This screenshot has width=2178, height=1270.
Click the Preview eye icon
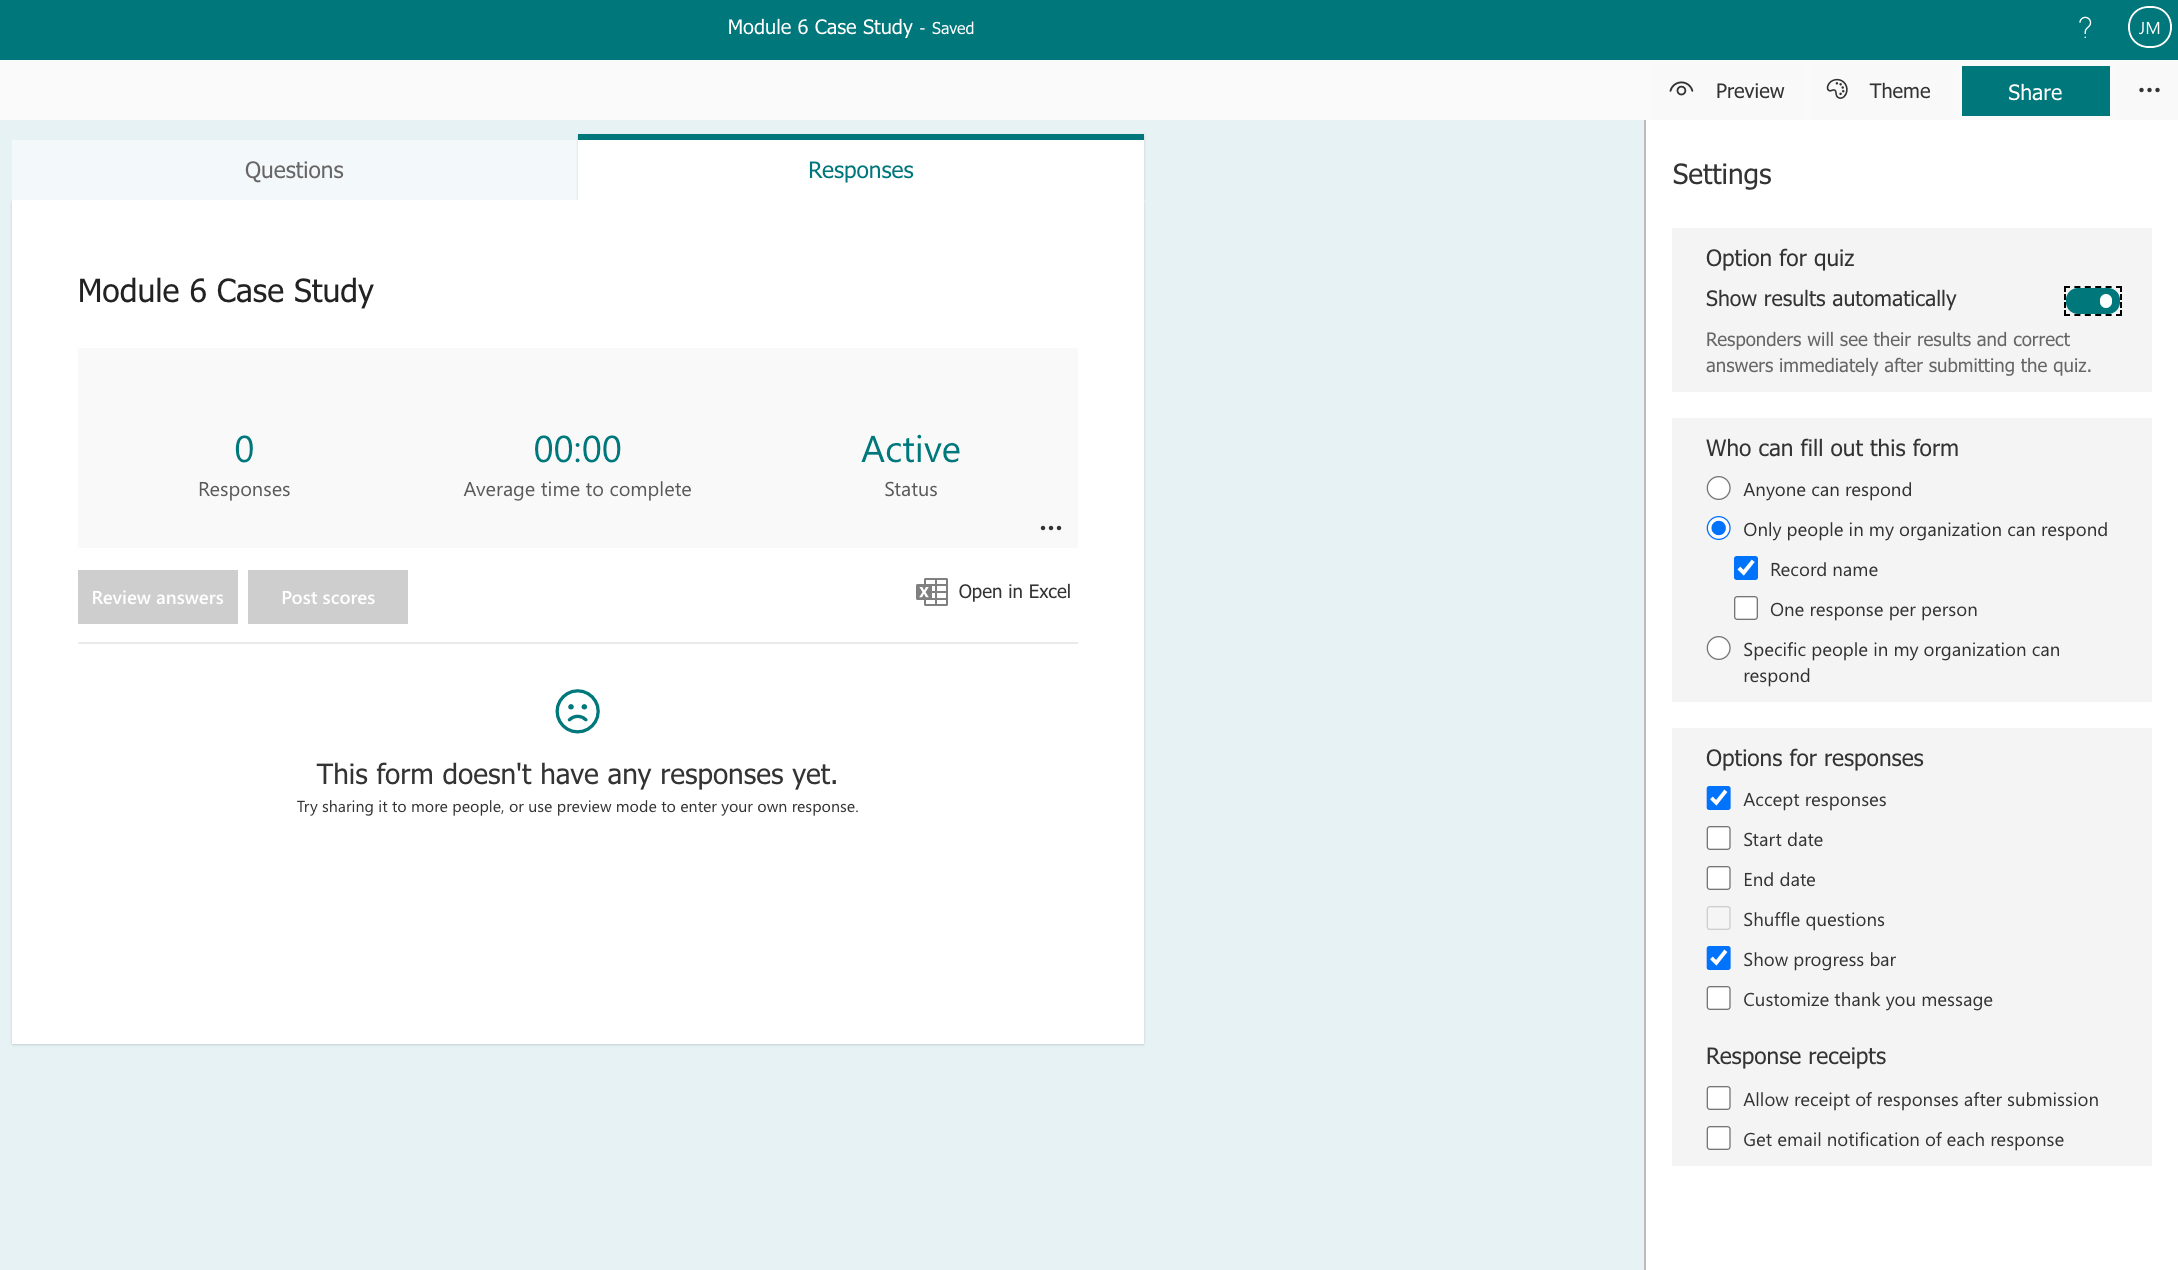point(1681,90)
